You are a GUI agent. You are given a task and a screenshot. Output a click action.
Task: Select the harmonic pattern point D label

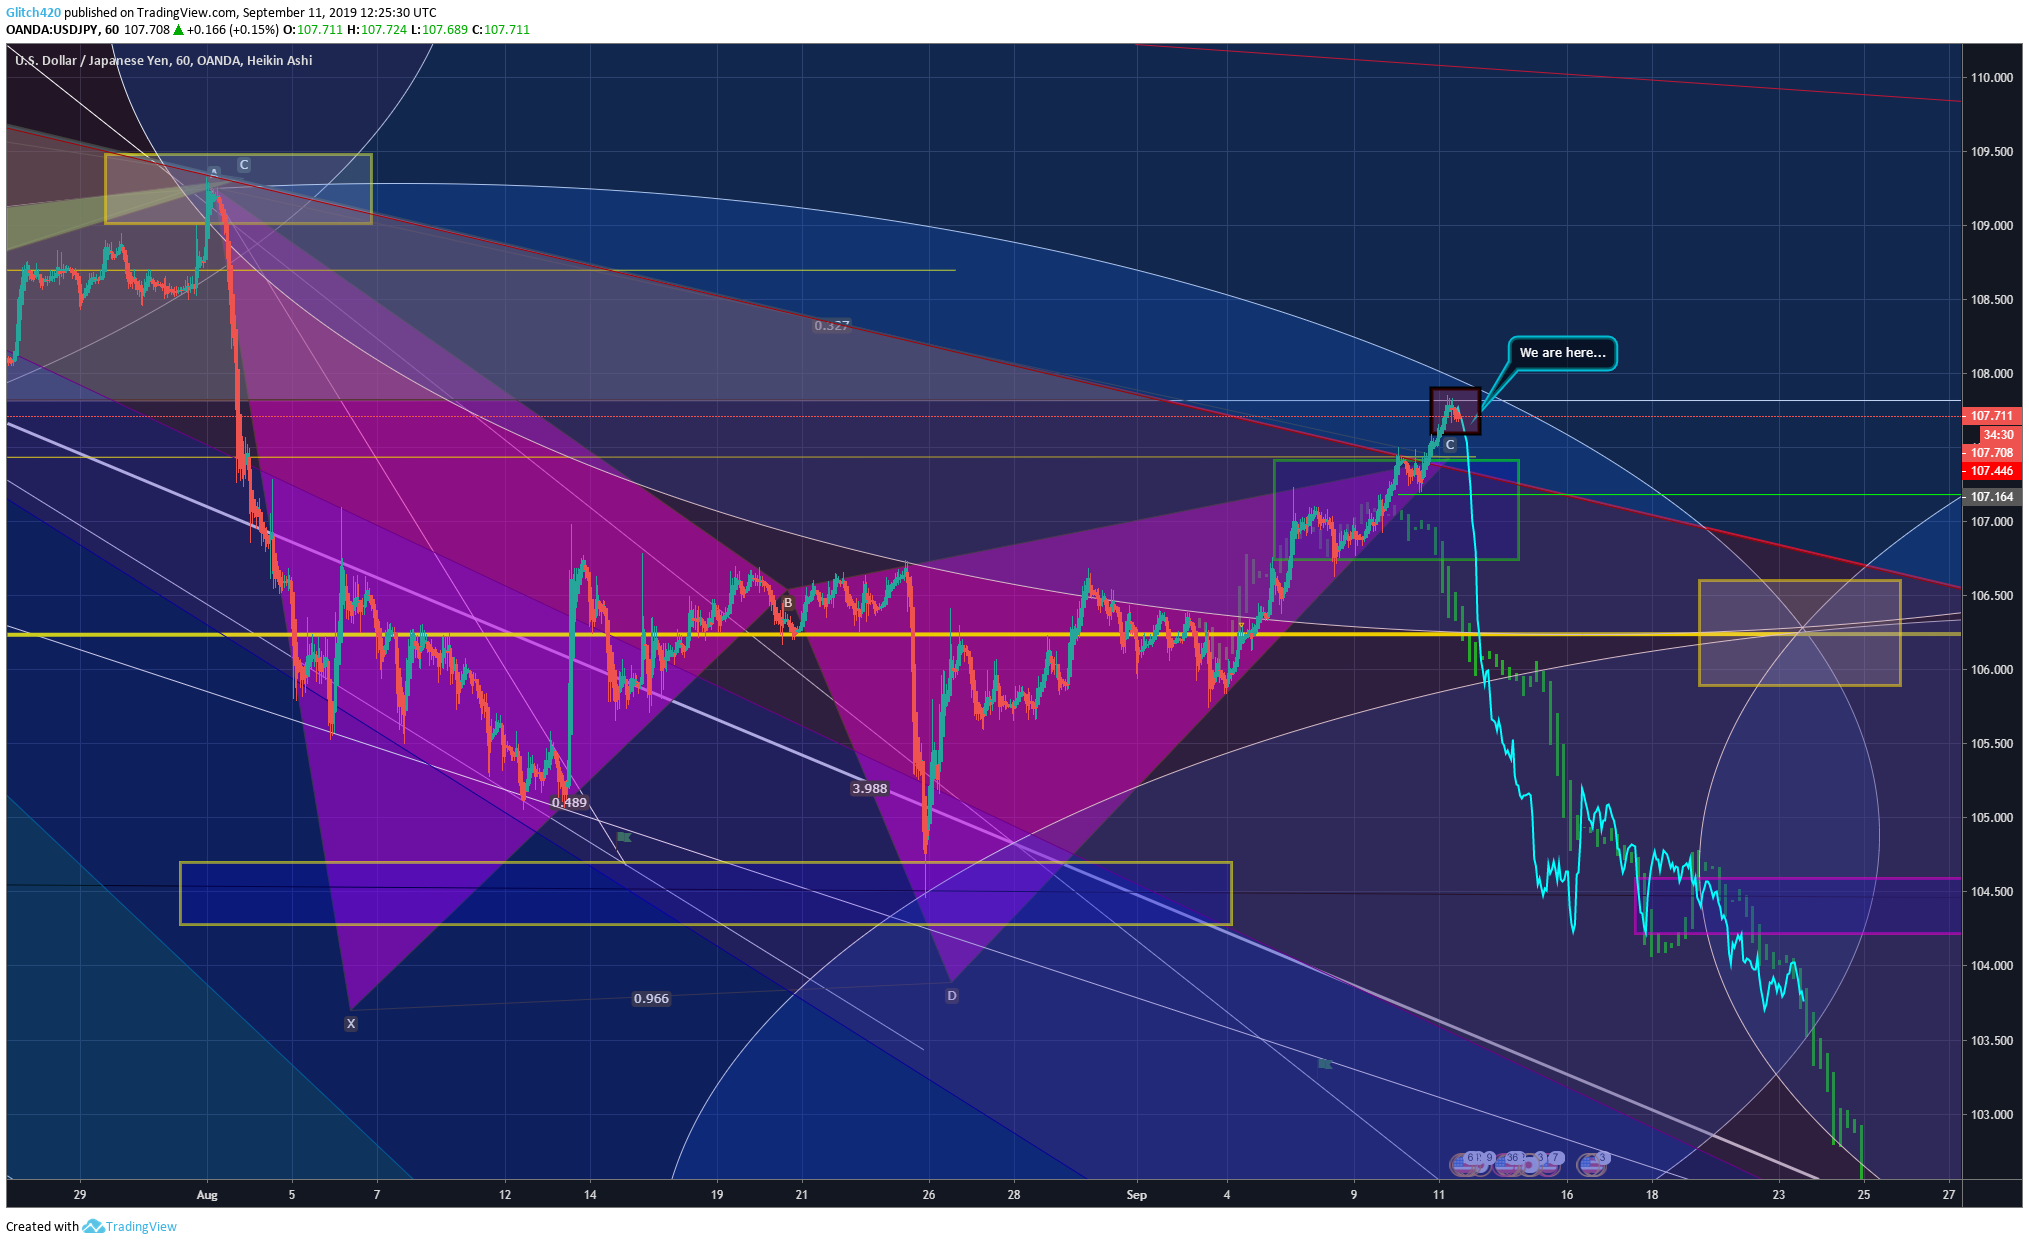tap(952, 996)
